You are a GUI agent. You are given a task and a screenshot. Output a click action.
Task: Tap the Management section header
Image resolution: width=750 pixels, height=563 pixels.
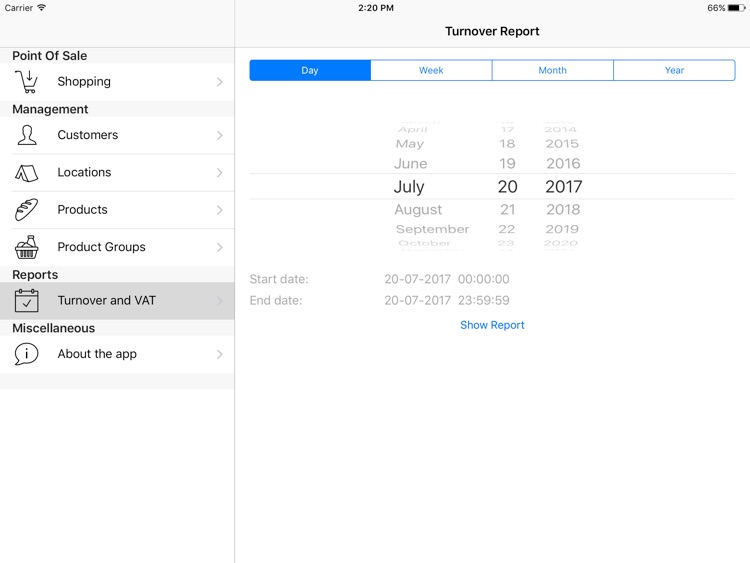coord(50,109)
